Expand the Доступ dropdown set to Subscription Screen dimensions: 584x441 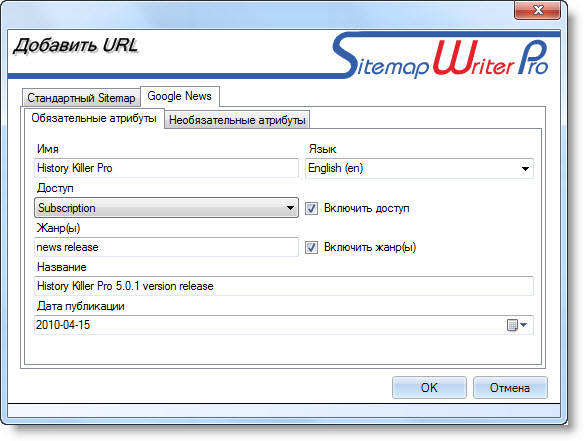[x=166, y=208]
